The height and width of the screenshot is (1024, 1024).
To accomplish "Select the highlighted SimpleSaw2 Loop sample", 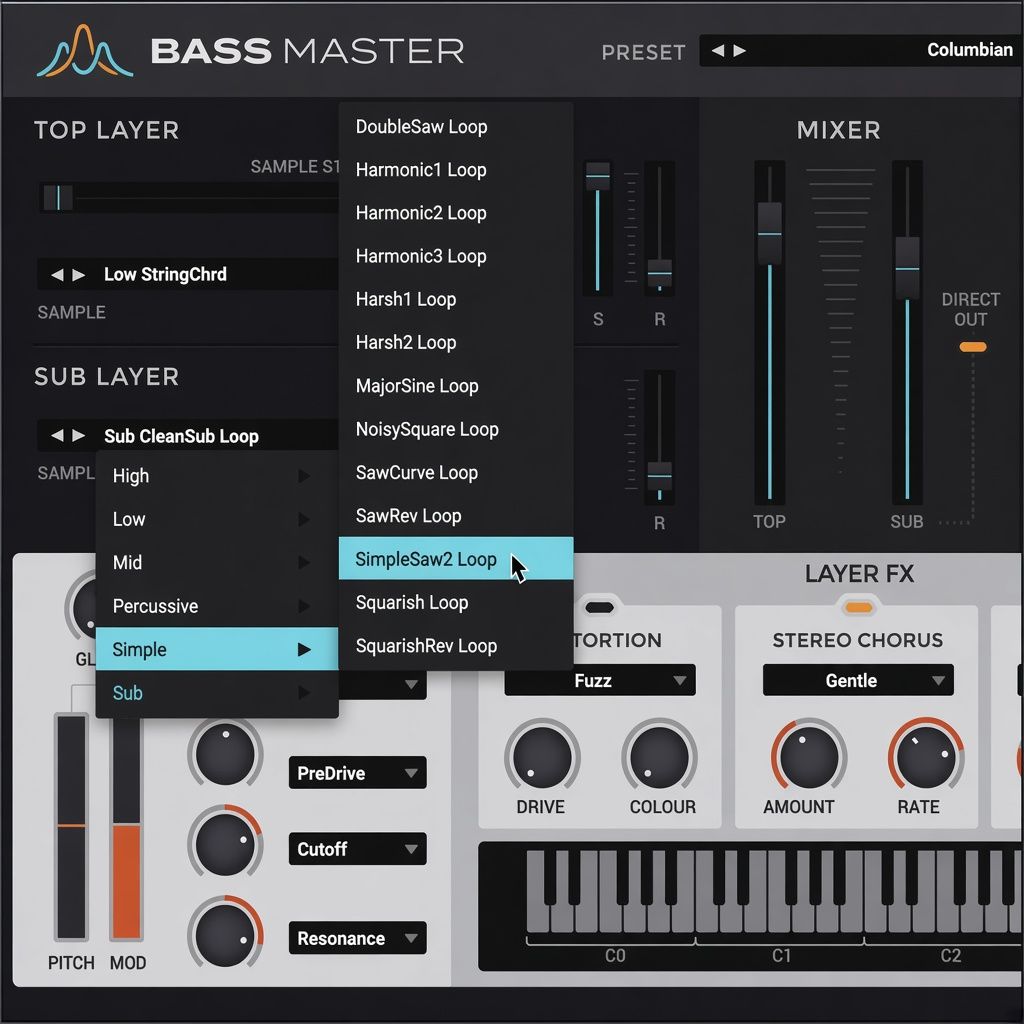I will pos(456,558).
